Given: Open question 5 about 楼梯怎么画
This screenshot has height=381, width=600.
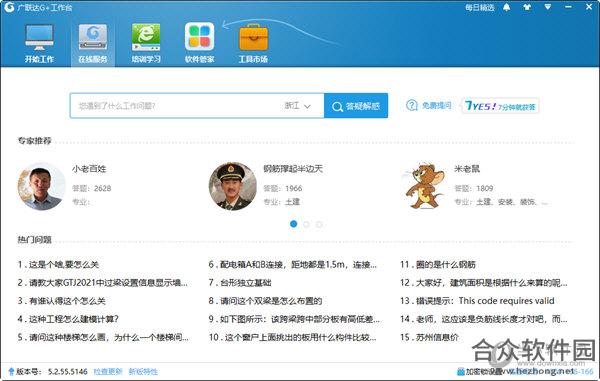Looking at the screenshot, I should pos(103,337).
